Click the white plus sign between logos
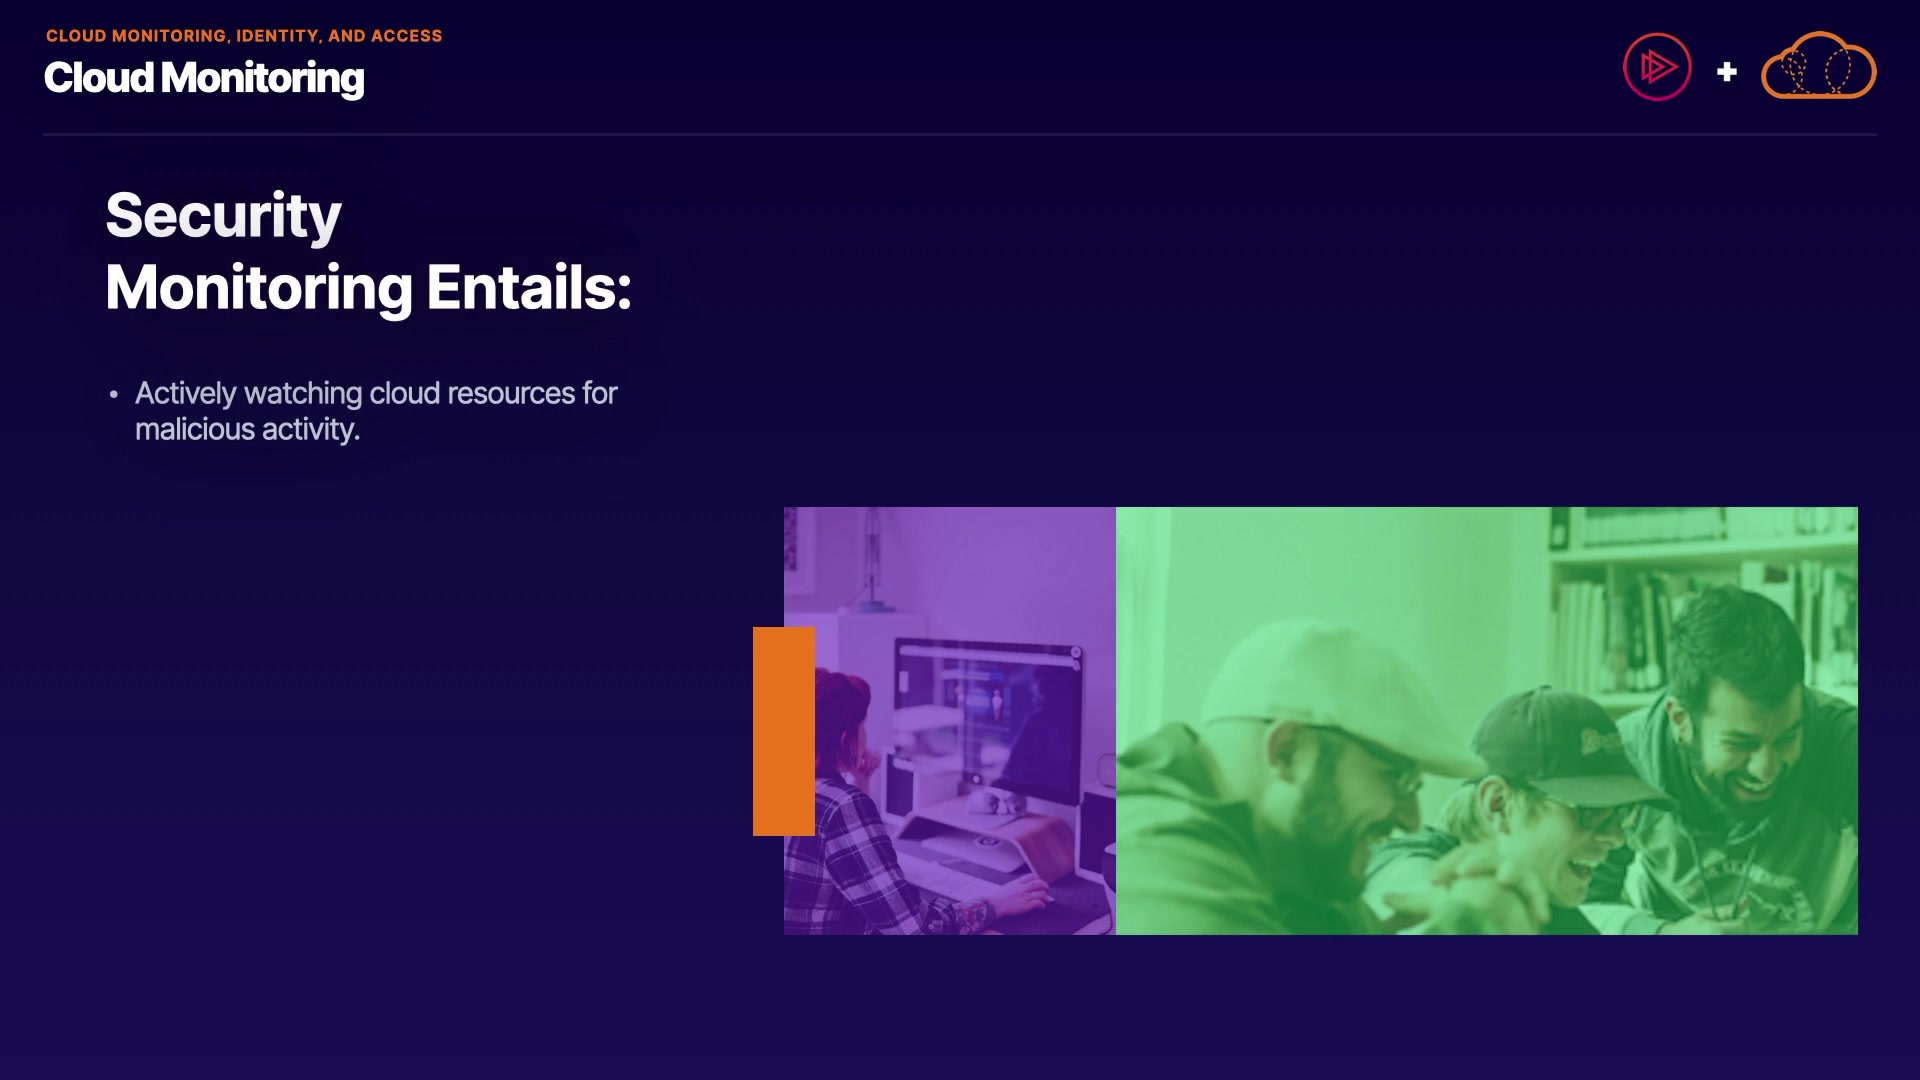 pos(1726,72)
